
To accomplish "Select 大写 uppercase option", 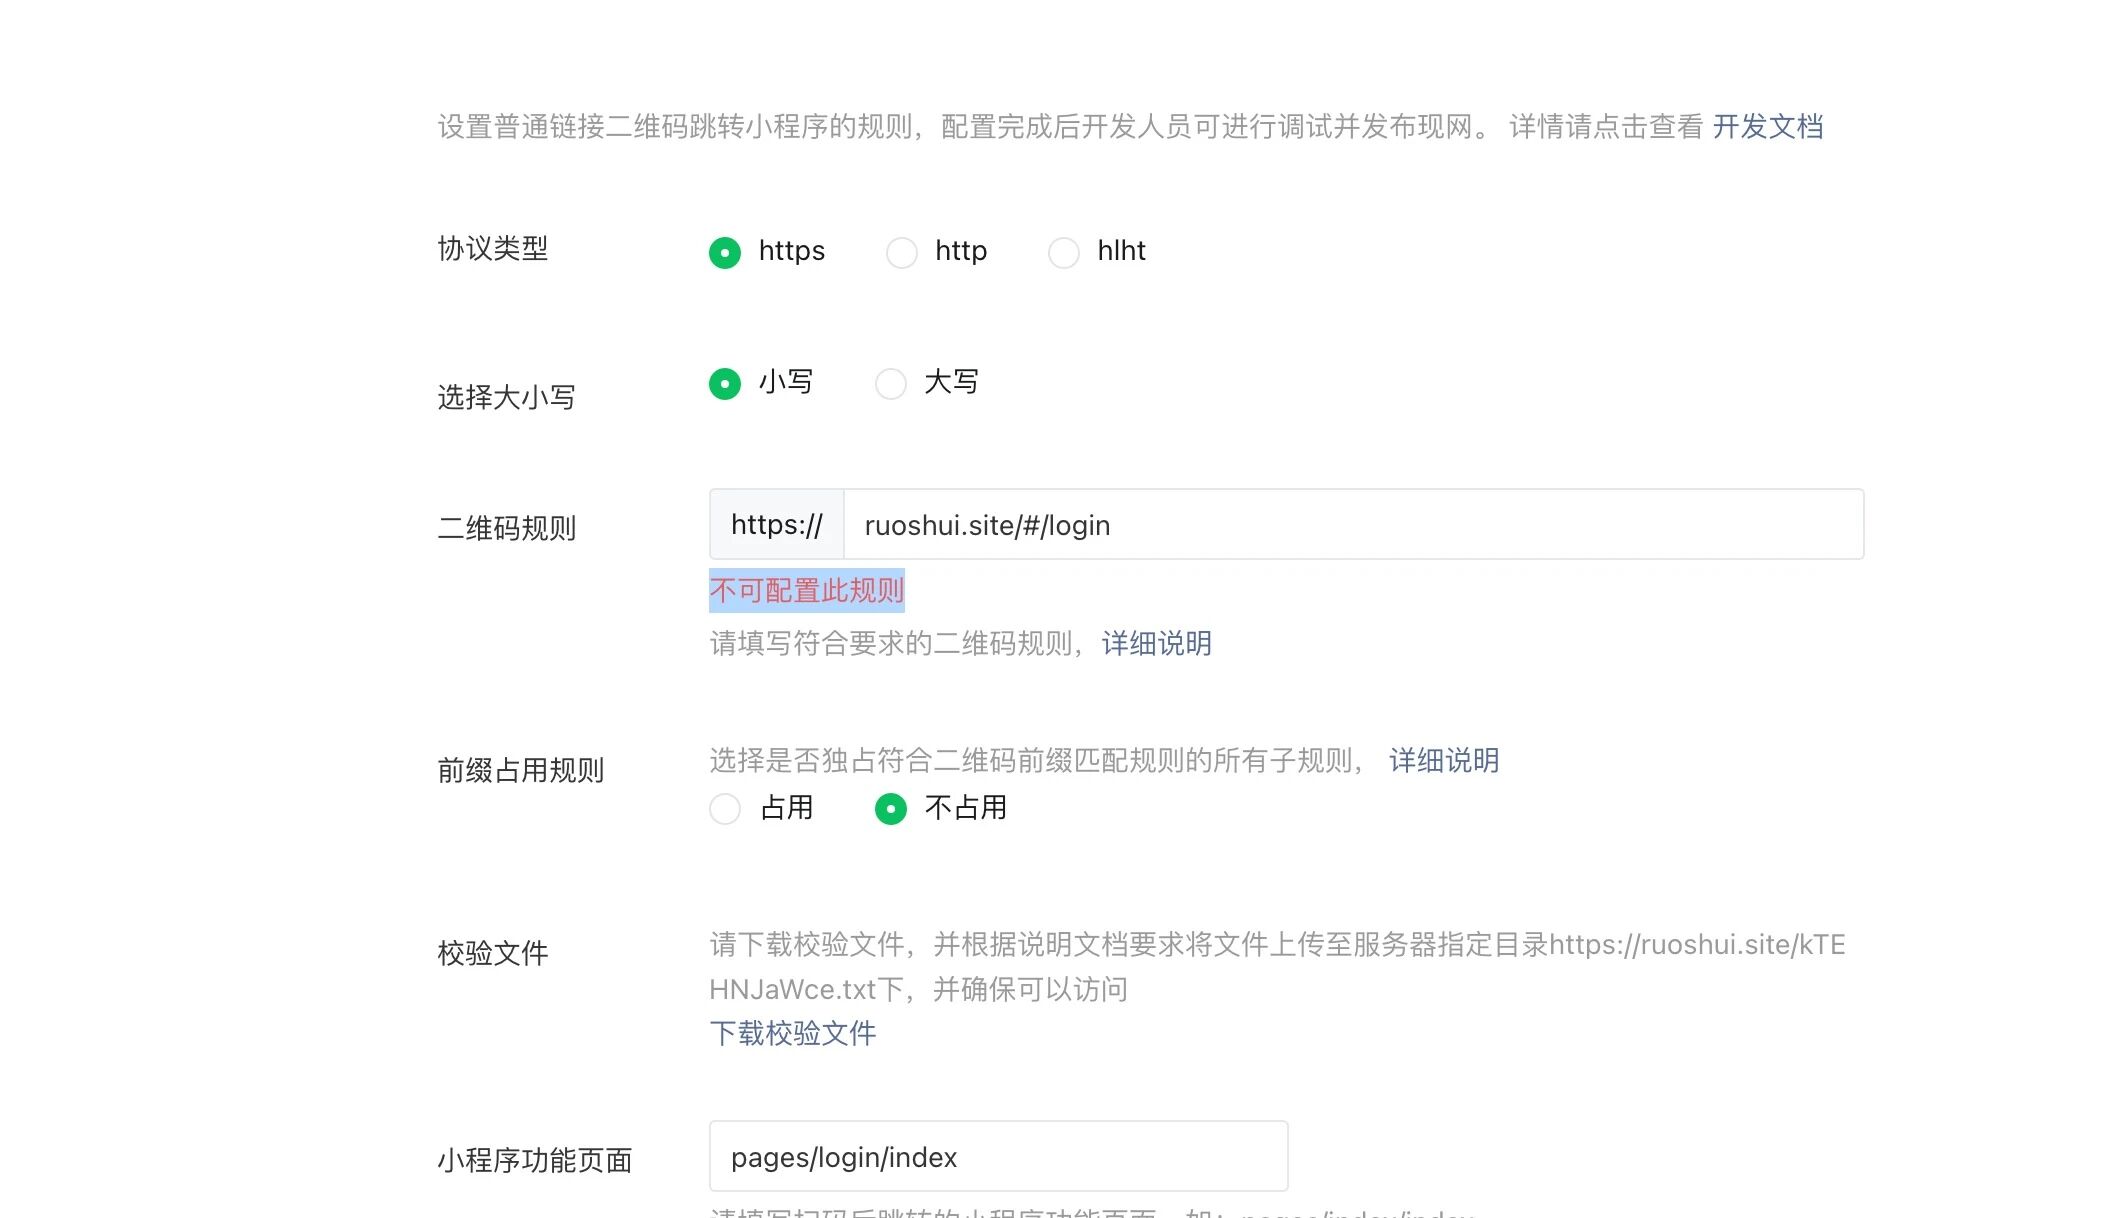I will (890, 383).
